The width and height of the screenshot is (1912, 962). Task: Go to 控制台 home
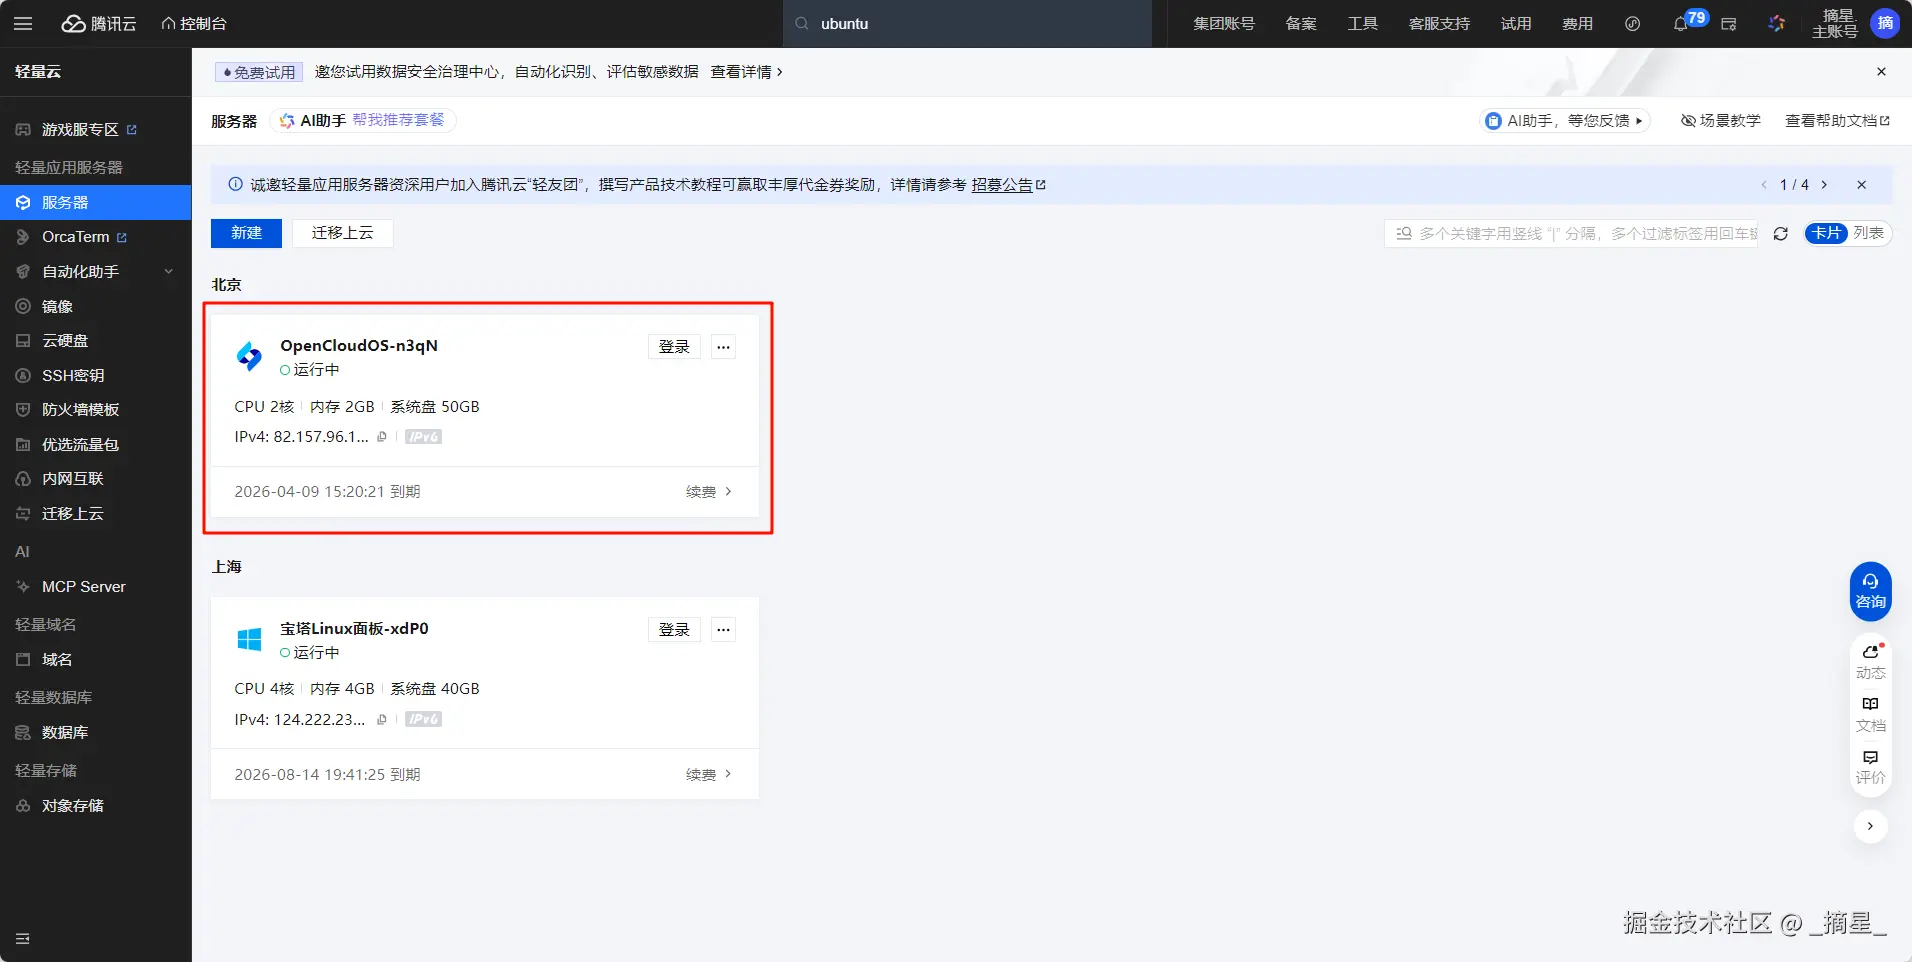point(194,23)
